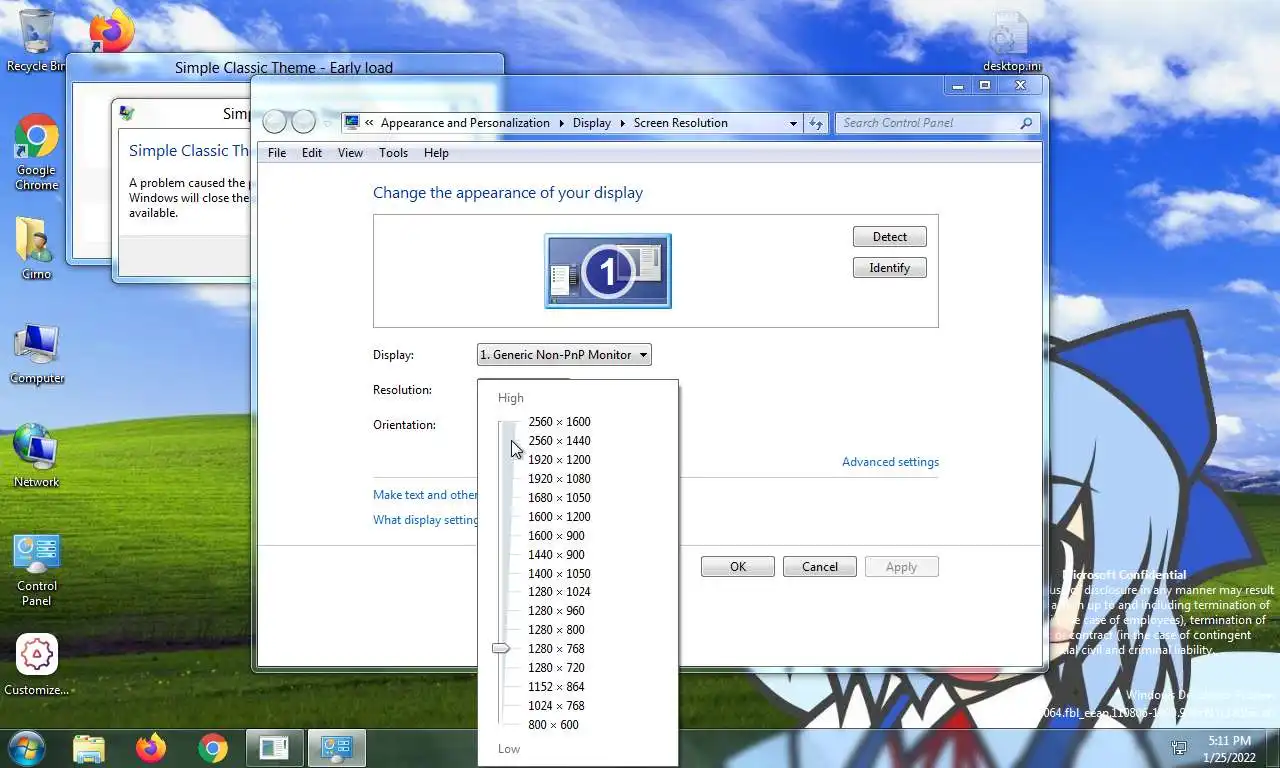Image resolution: width=1280 pixels, height=768 pixels.
Task: Expand the breadcrumb arrow after Display
Action: 622,123
